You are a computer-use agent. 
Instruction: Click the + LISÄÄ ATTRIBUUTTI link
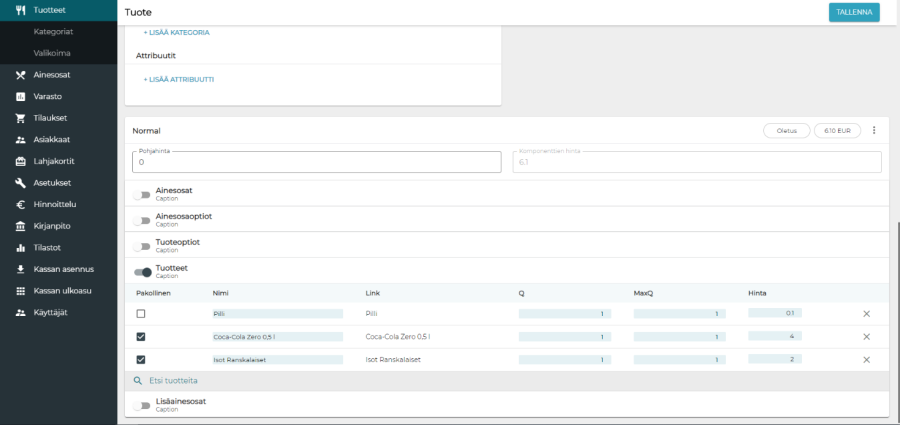(x=178, y=79)
